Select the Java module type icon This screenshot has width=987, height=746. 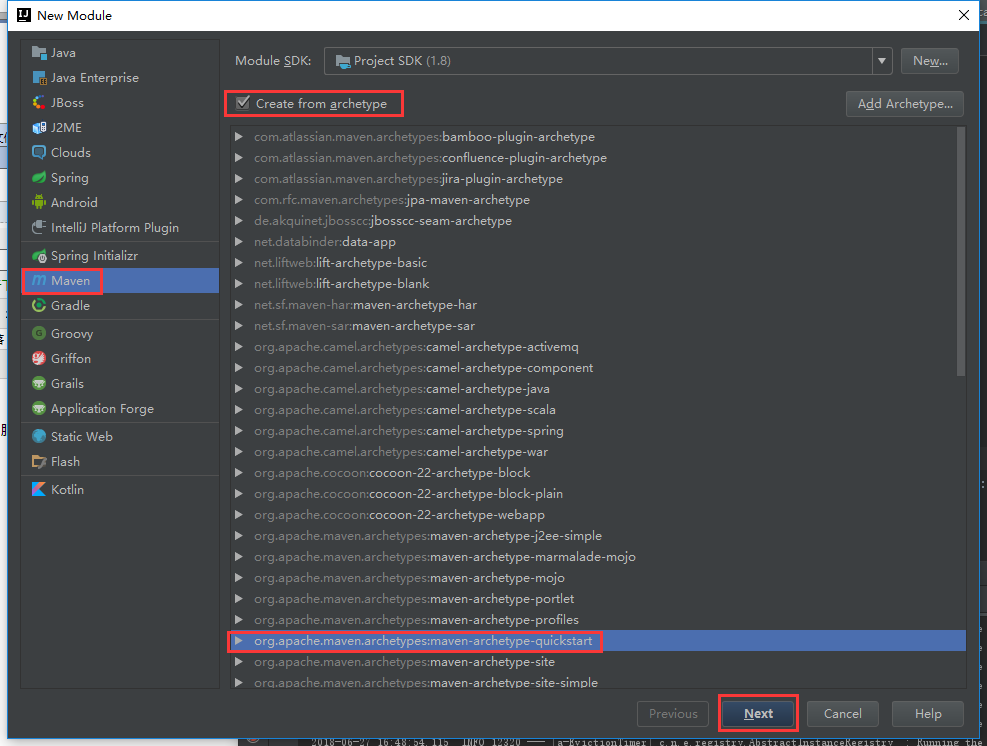(x=39, y=53)
